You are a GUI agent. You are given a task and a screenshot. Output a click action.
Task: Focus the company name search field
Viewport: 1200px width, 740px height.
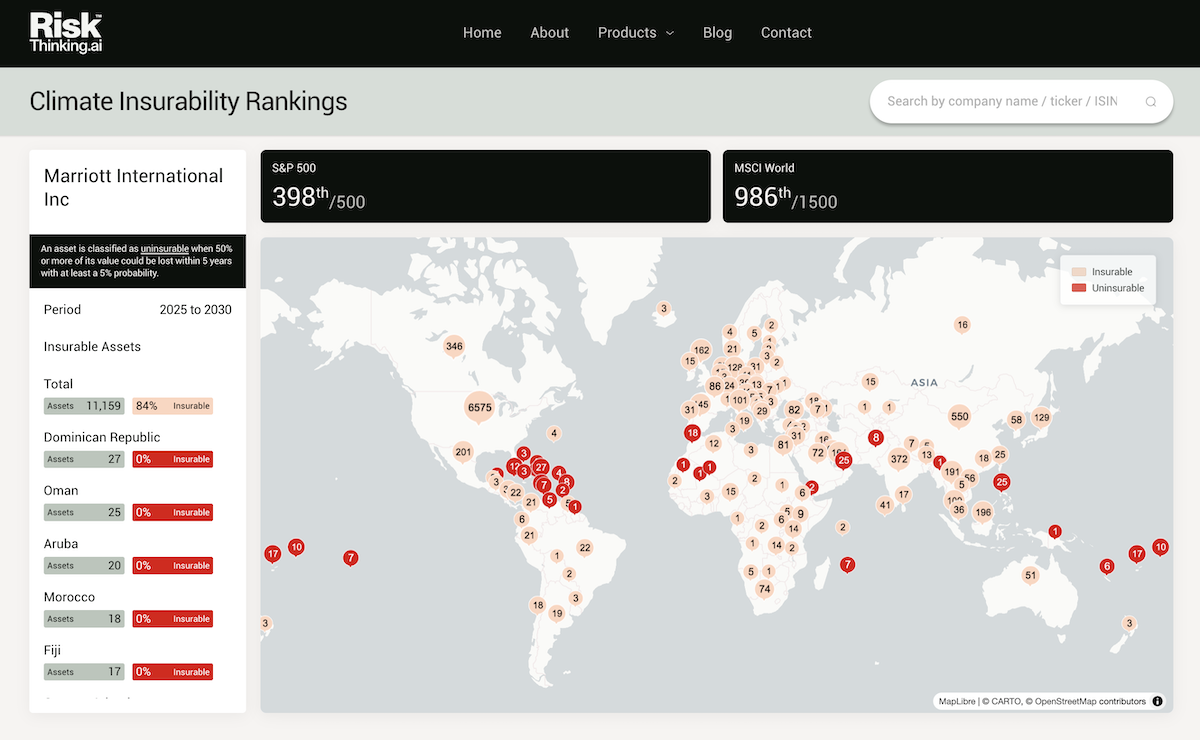pyautogui.click(x=1002, y=101)
